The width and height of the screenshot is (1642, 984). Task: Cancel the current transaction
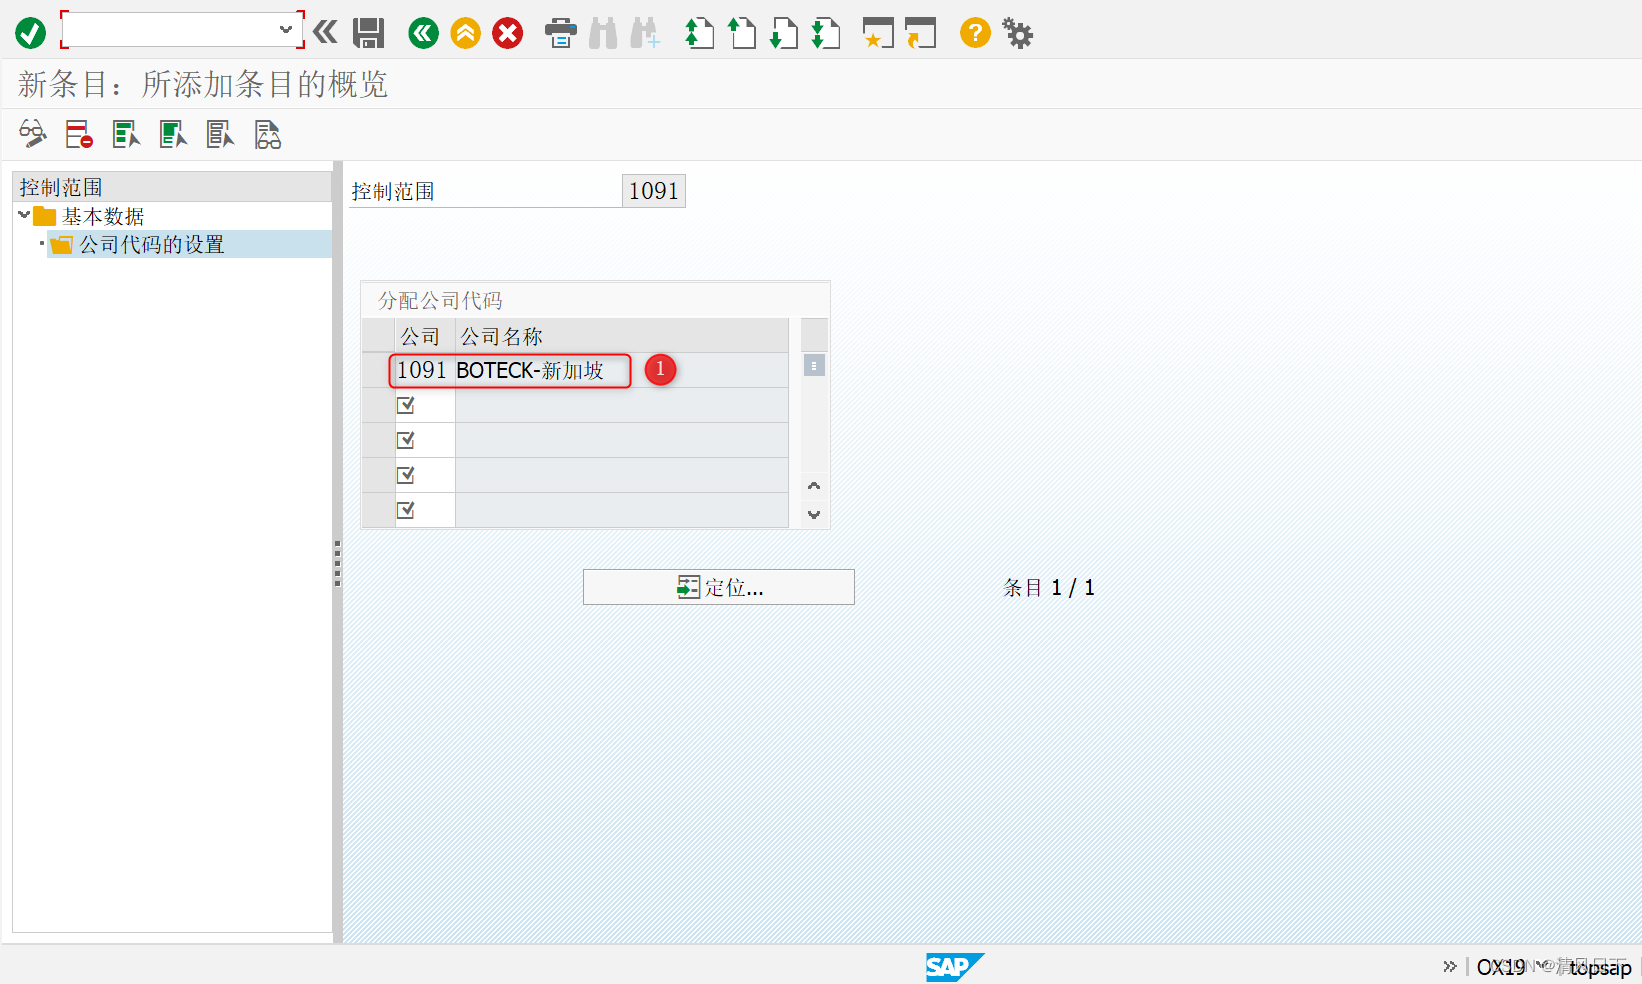coord(507,33)
